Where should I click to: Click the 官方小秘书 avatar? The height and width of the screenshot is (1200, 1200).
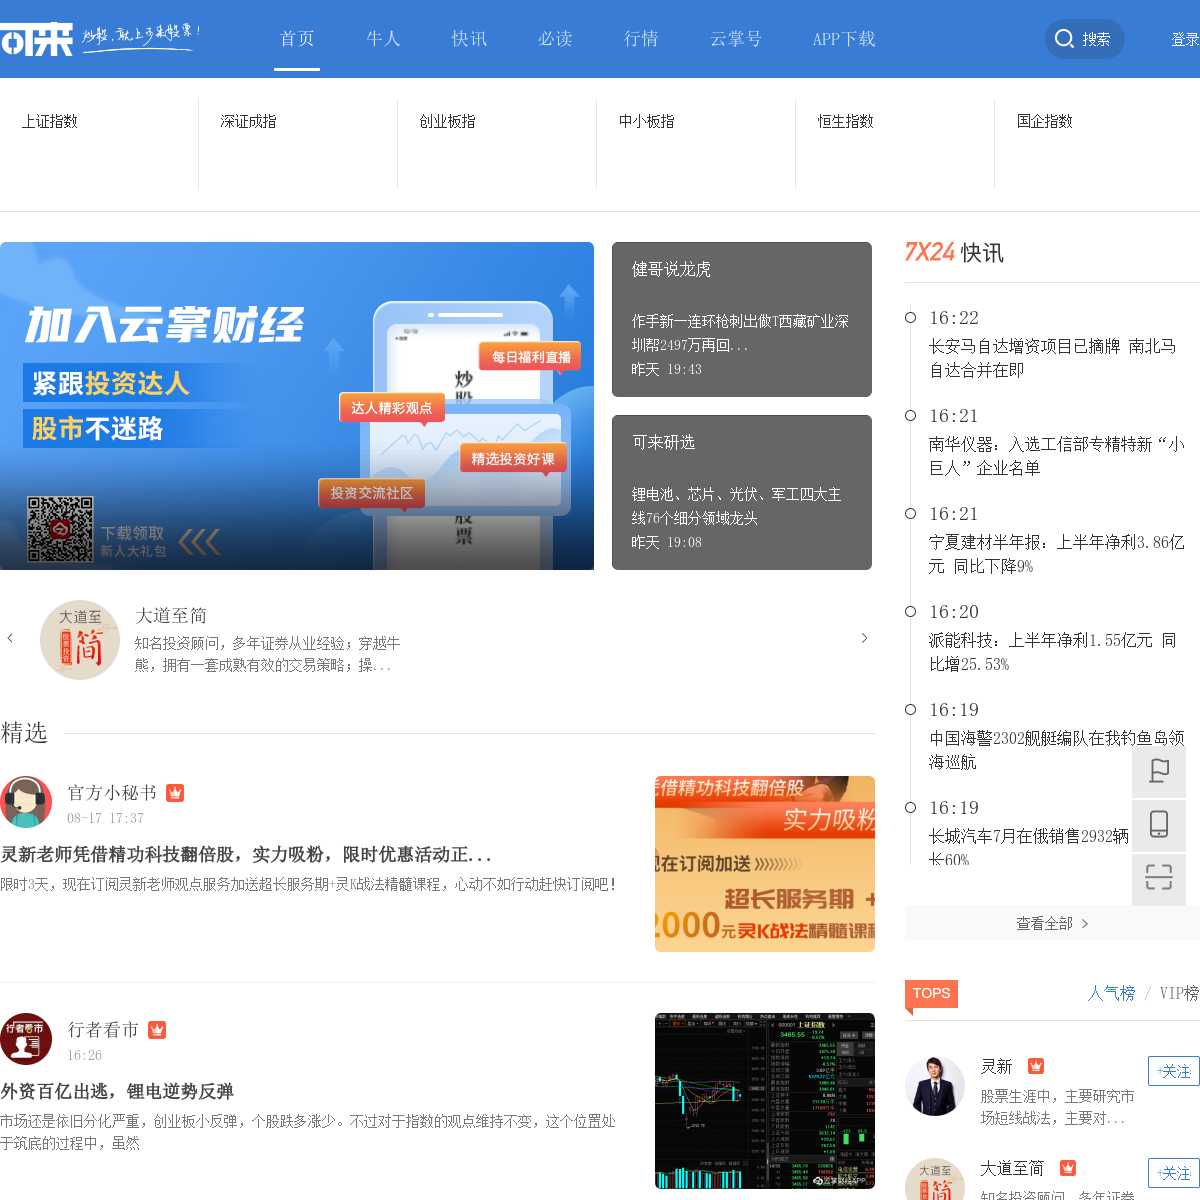[x=26, y=802]
